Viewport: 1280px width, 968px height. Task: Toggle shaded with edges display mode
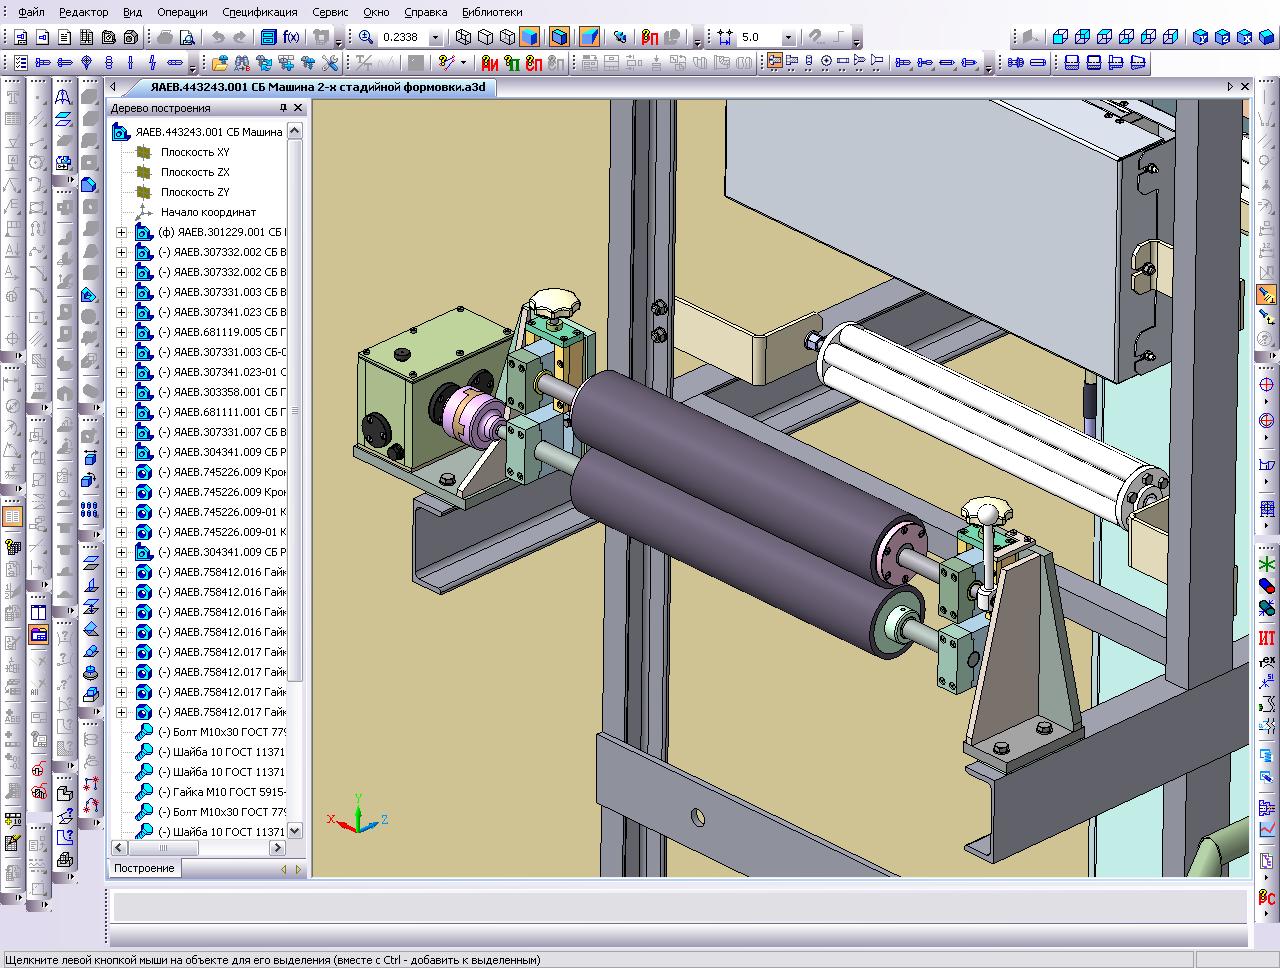pos(559,37)
